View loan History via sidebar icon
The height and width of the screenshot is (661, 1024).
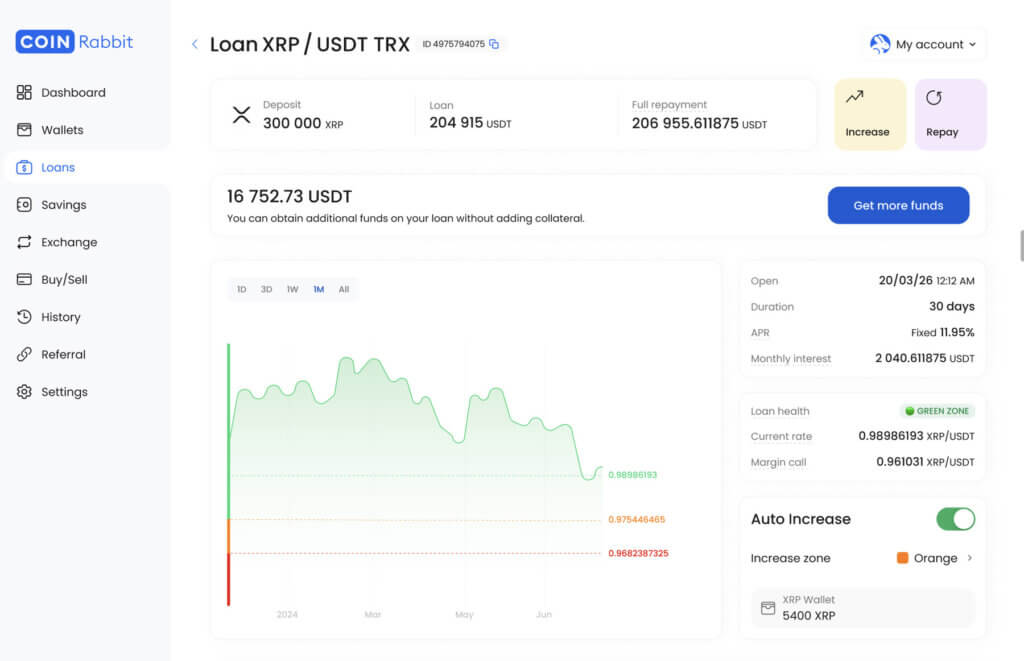pos(22,317)
